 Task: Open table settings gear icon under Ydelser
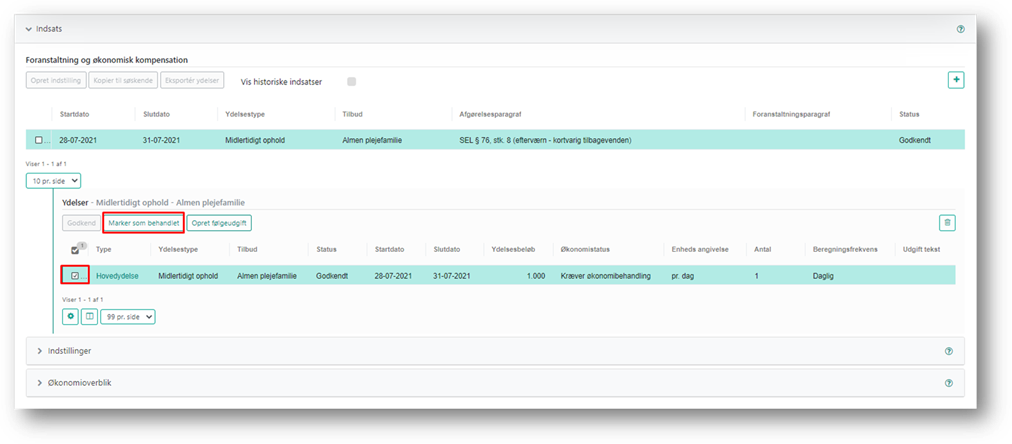click(x=70, y=316)
